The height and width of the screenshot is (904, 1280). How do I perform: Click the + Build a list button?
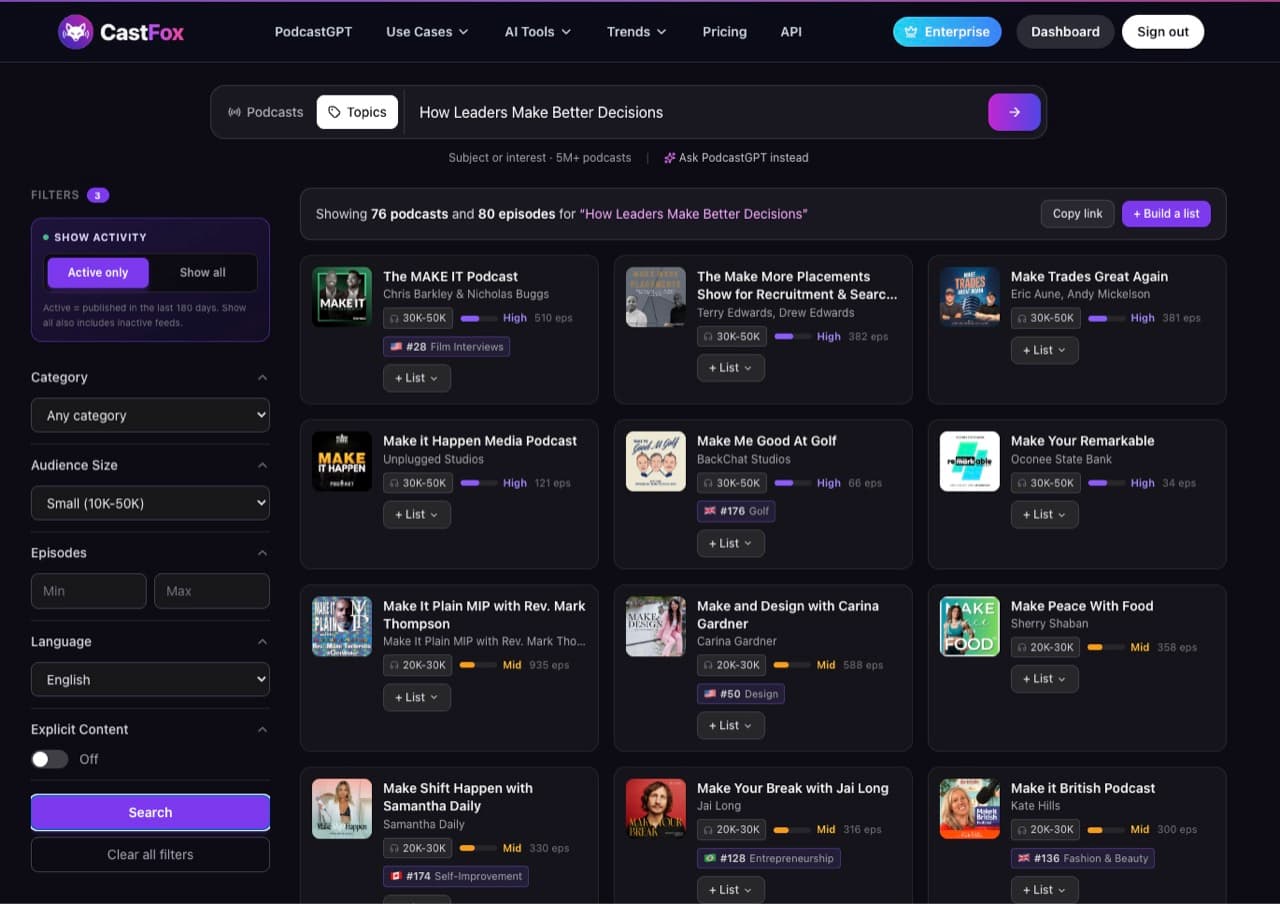pos(1166,213)
